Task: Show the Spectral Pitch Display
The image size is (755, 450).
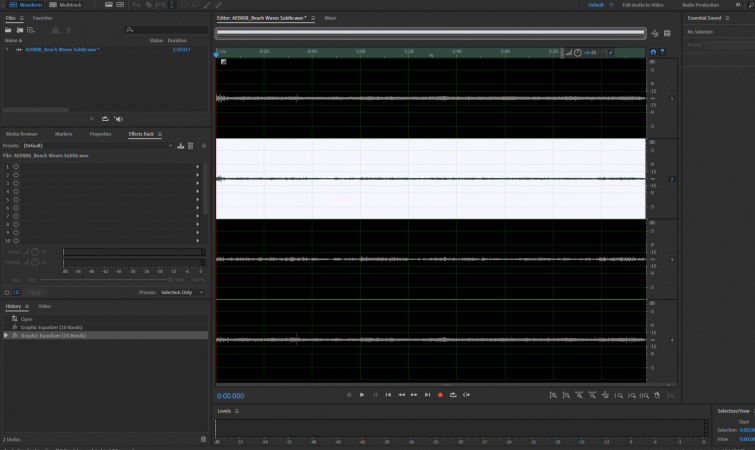Action: (120, 5)
